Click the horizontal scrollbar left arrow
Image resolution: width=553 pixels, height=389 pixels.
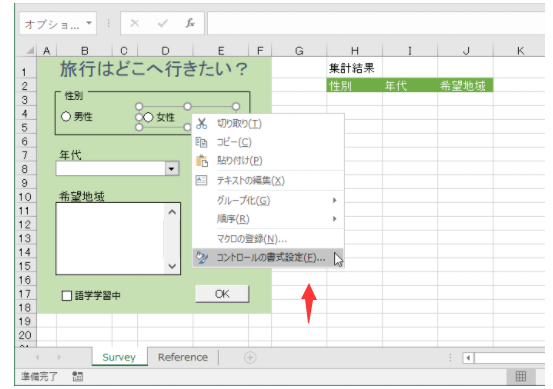pyautogui.click(x=468, y=358)
